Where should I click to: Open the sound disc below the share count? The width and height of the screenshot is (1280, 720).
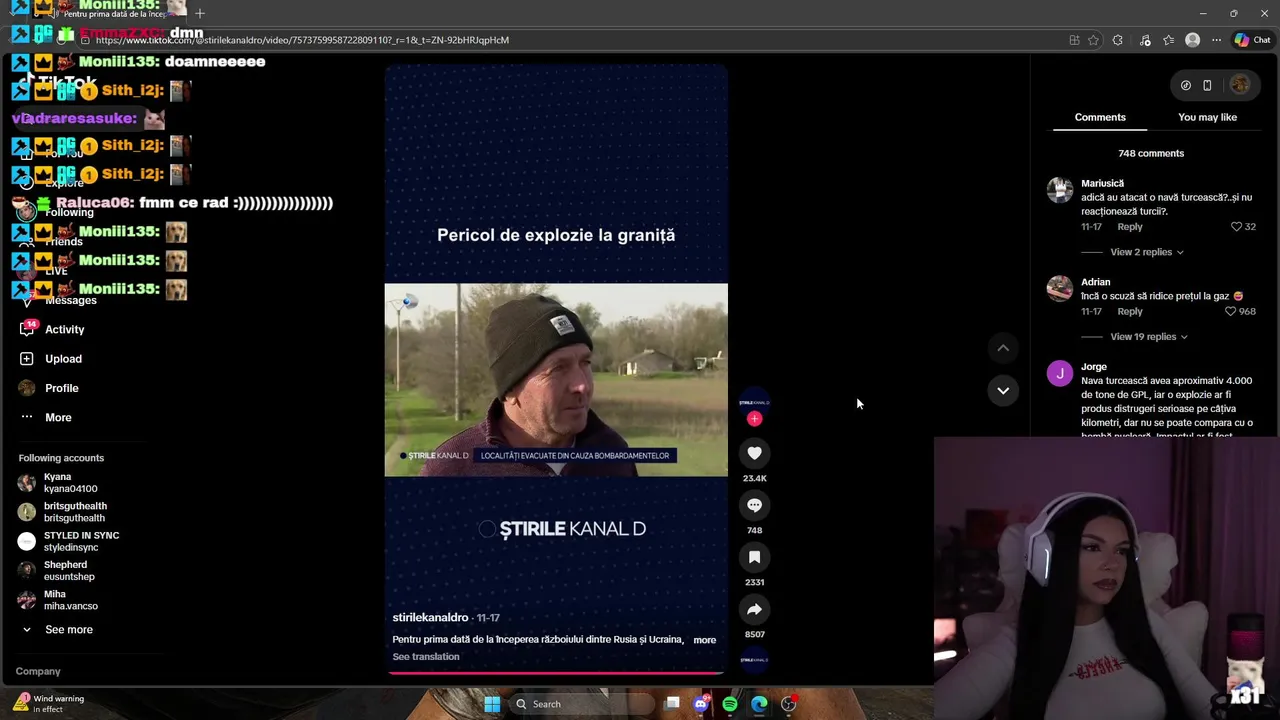(754, 659)
